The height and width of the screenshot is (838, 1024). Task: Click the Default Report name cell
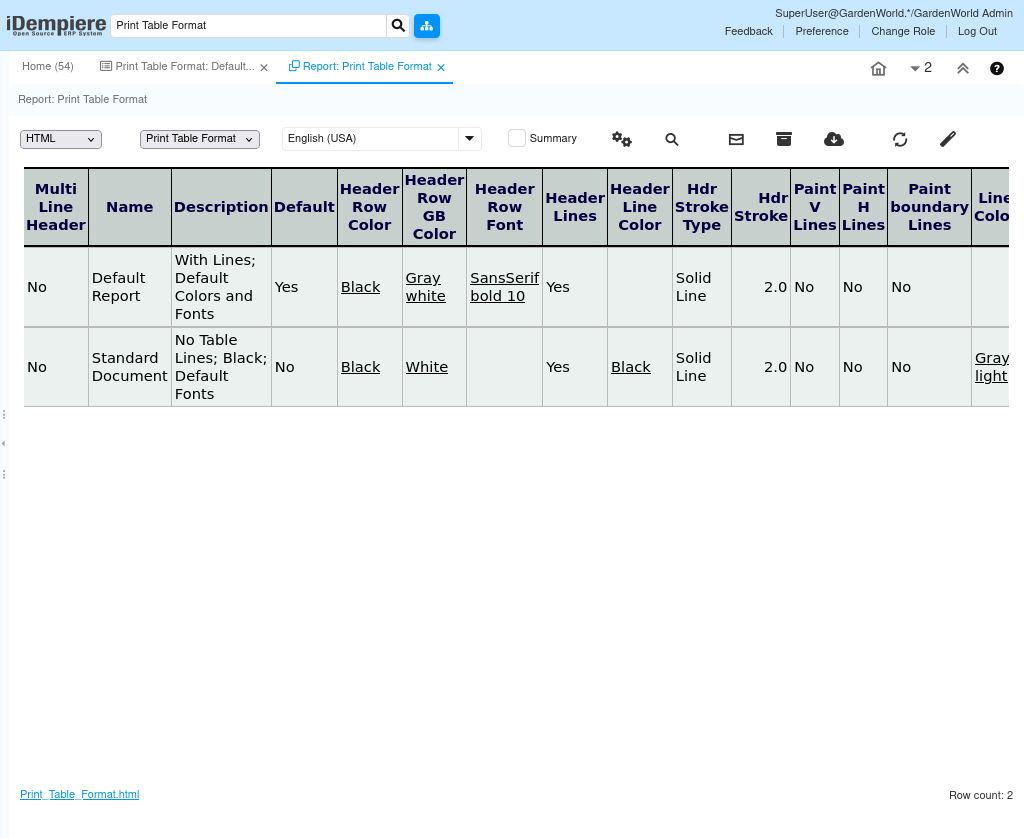click(130, 287)
